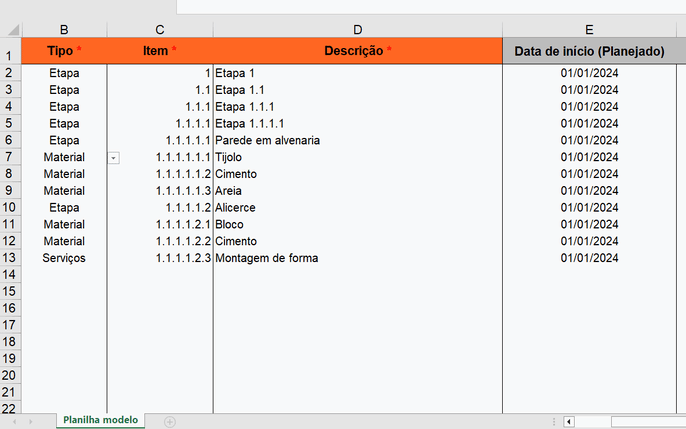Click the next sheet navigation arrow

click(31, 422)
